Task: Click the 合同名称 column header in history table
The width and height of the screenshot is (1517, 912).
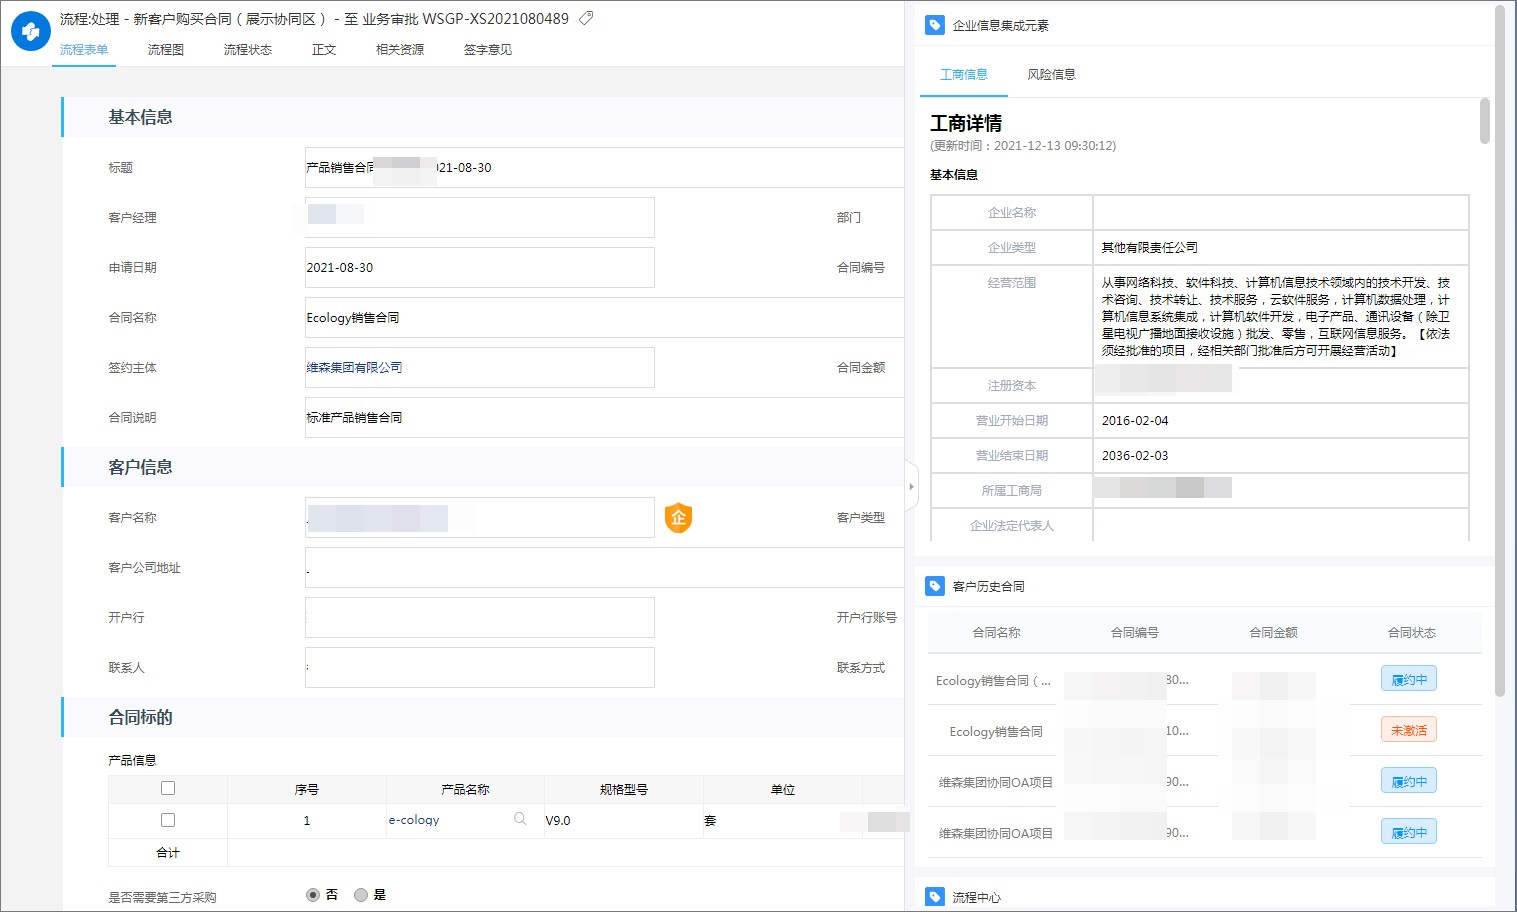Action: [x=996, y=632]
